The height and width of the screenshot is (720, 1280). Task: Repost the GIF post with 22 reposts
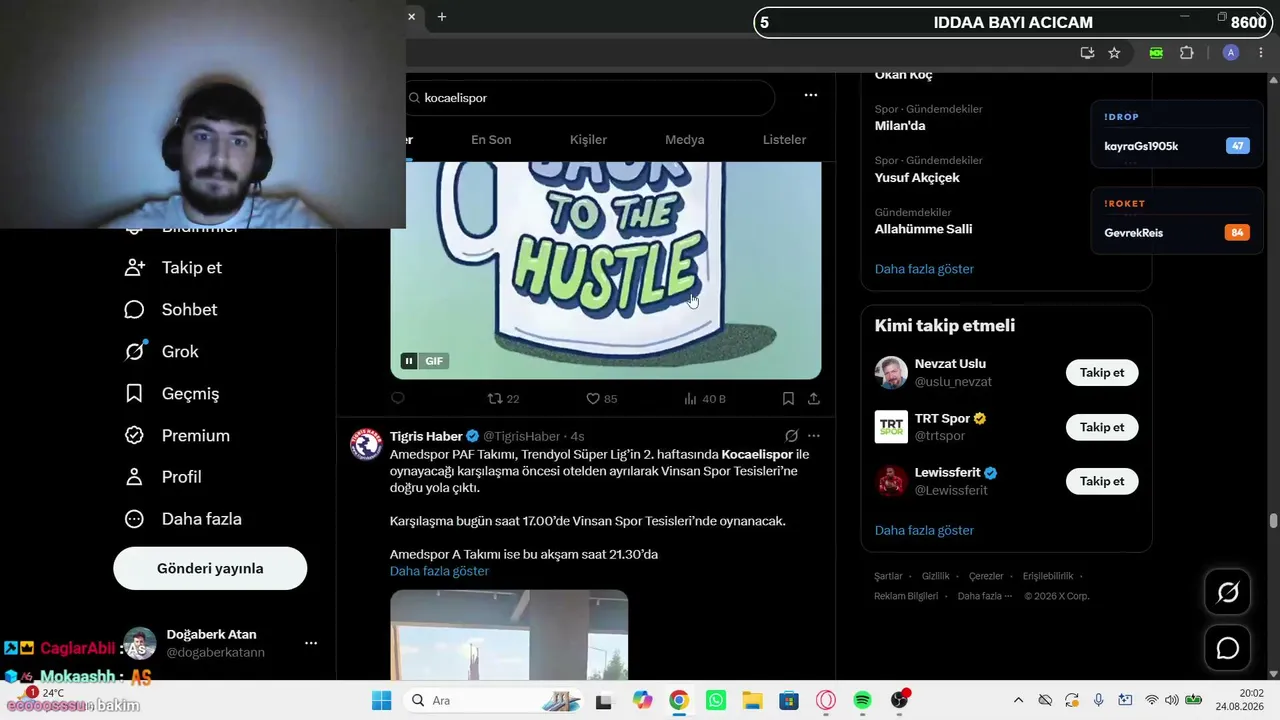503,399
